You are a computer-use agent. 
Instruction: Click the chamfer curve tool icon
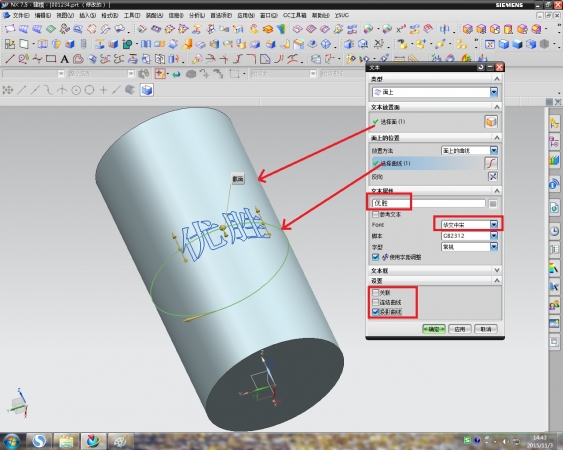tap(265, 59)
